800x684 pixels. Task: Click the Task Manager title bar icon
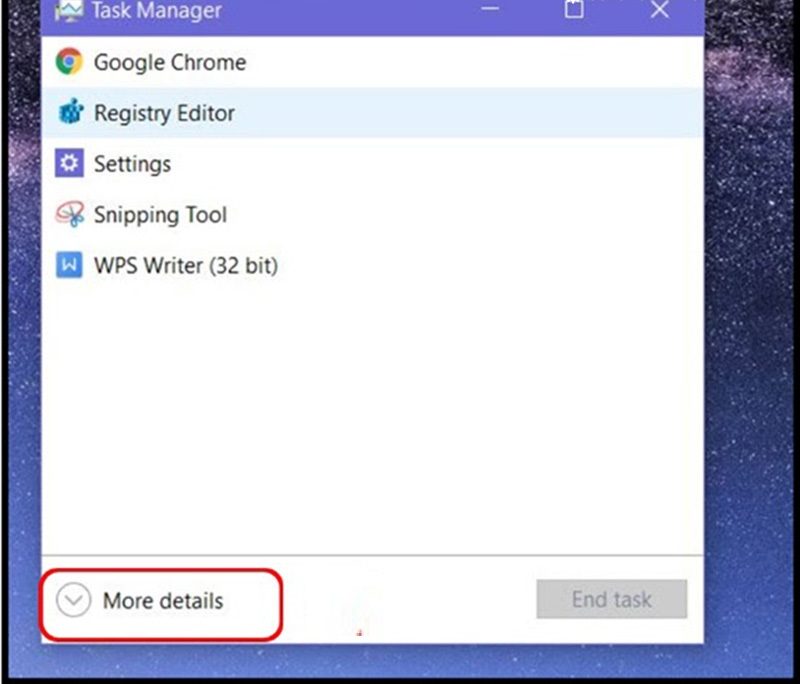pyautogui.click(x=68, y=9)
